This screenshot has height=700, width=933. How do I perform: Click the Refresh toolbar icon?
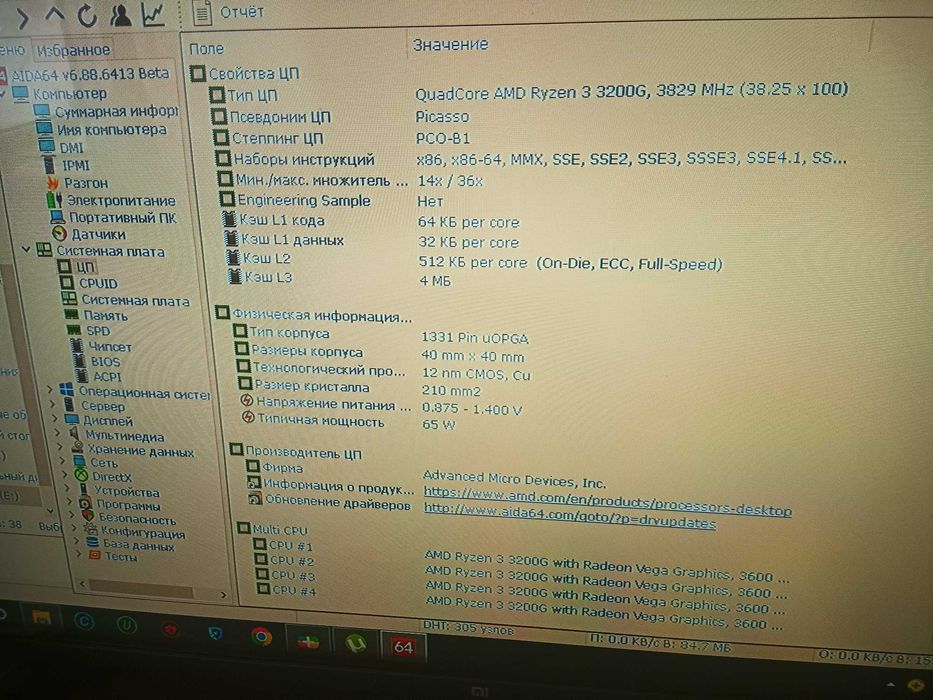pos(87,16)
